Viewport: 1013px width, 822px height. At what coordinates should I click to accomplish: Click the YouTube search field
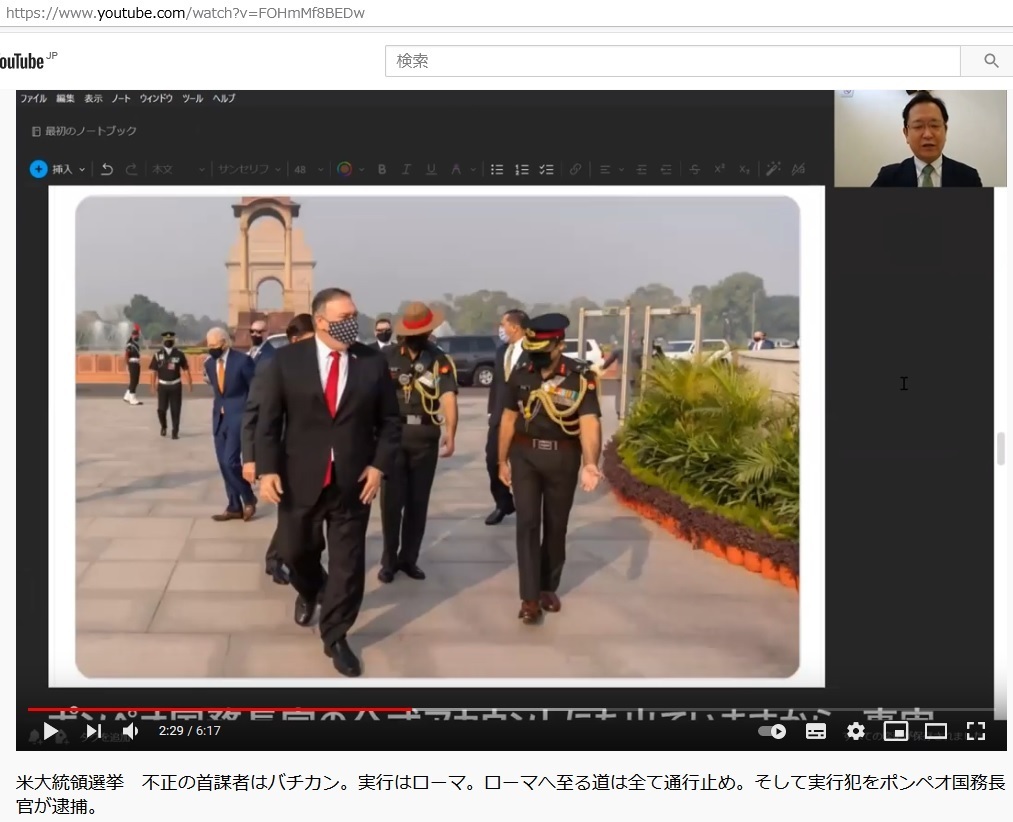673,61
